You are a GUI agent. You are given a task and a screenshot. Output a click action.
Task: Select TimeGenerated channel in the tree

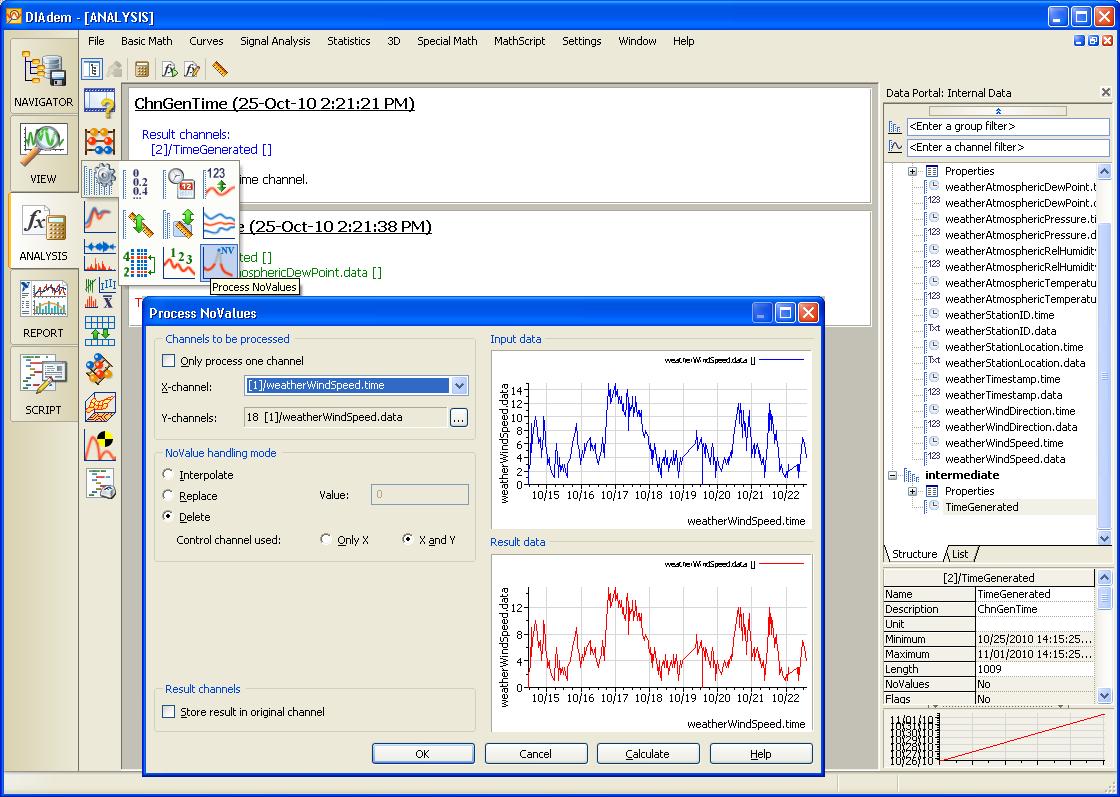click(x=981, y=507)
